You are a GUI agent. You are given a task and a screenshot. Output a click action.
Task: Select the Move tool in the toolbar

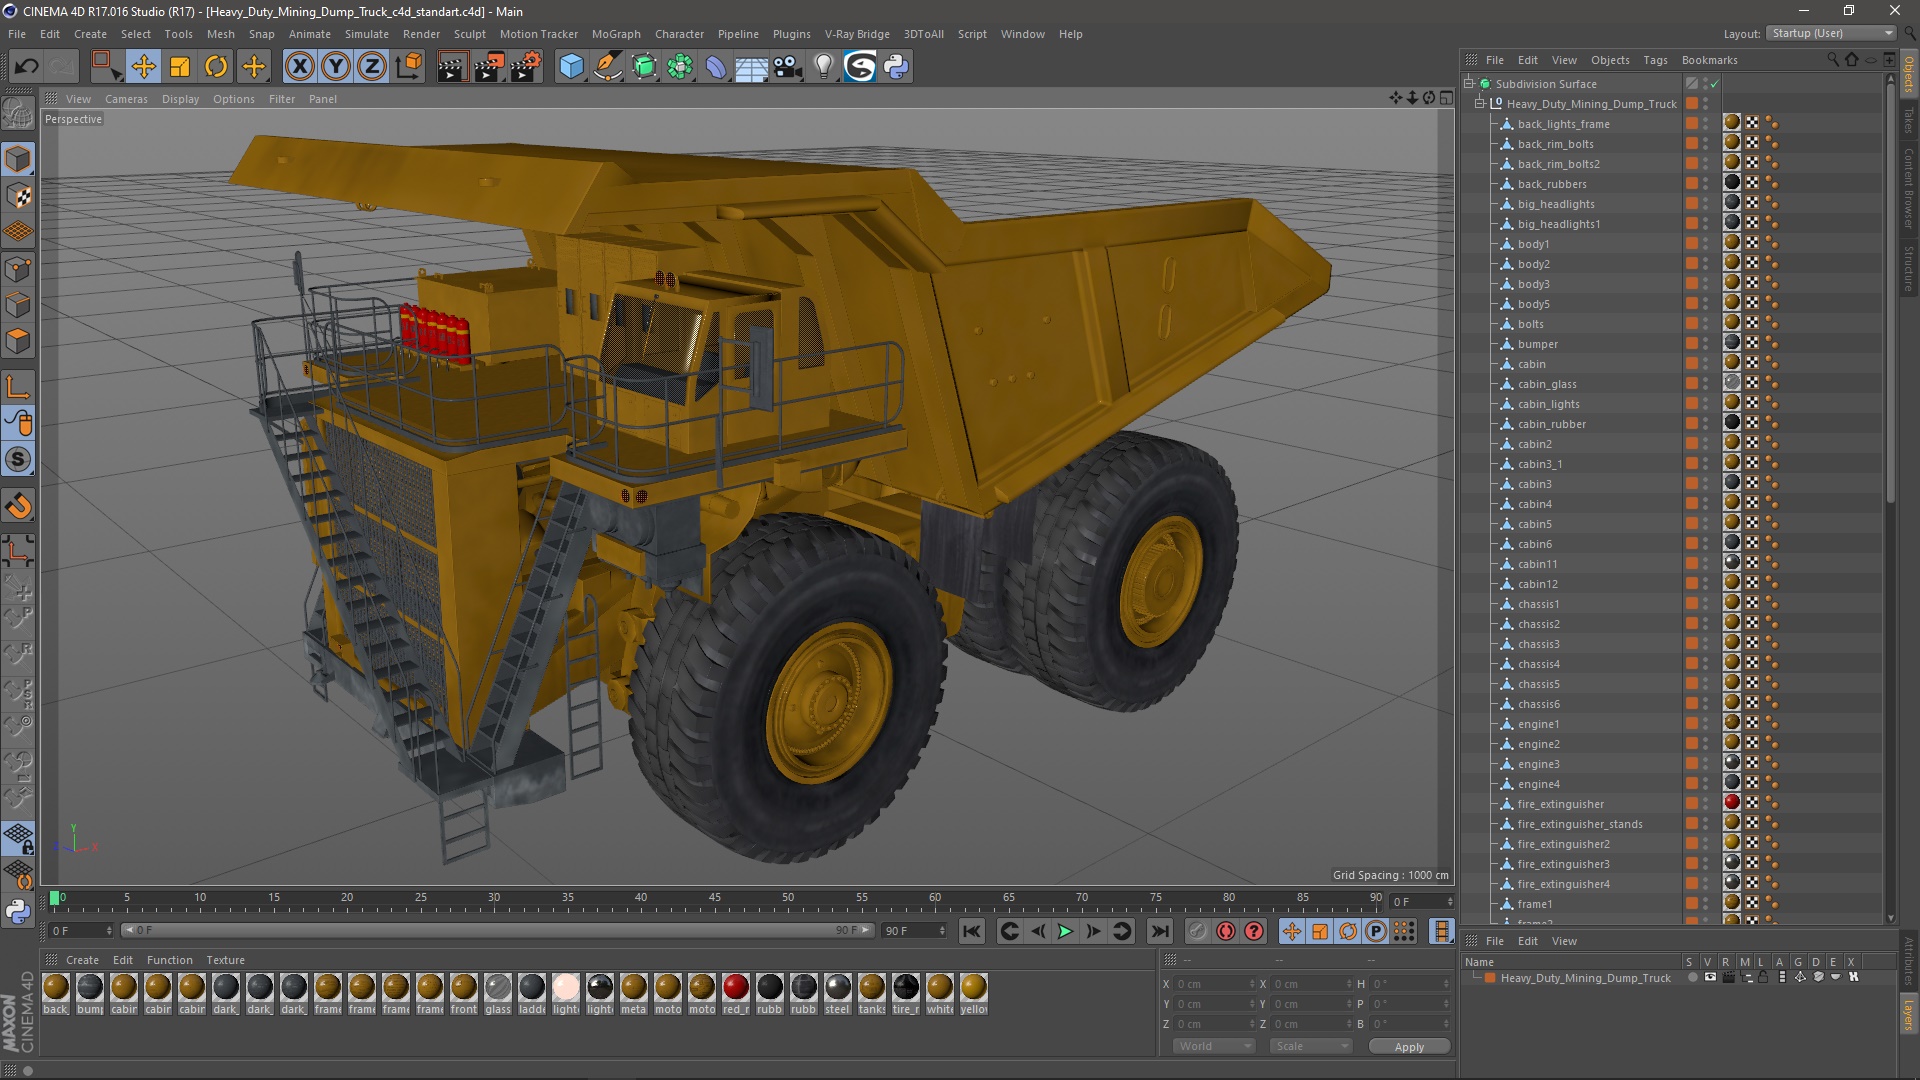[x=143, y=67]
